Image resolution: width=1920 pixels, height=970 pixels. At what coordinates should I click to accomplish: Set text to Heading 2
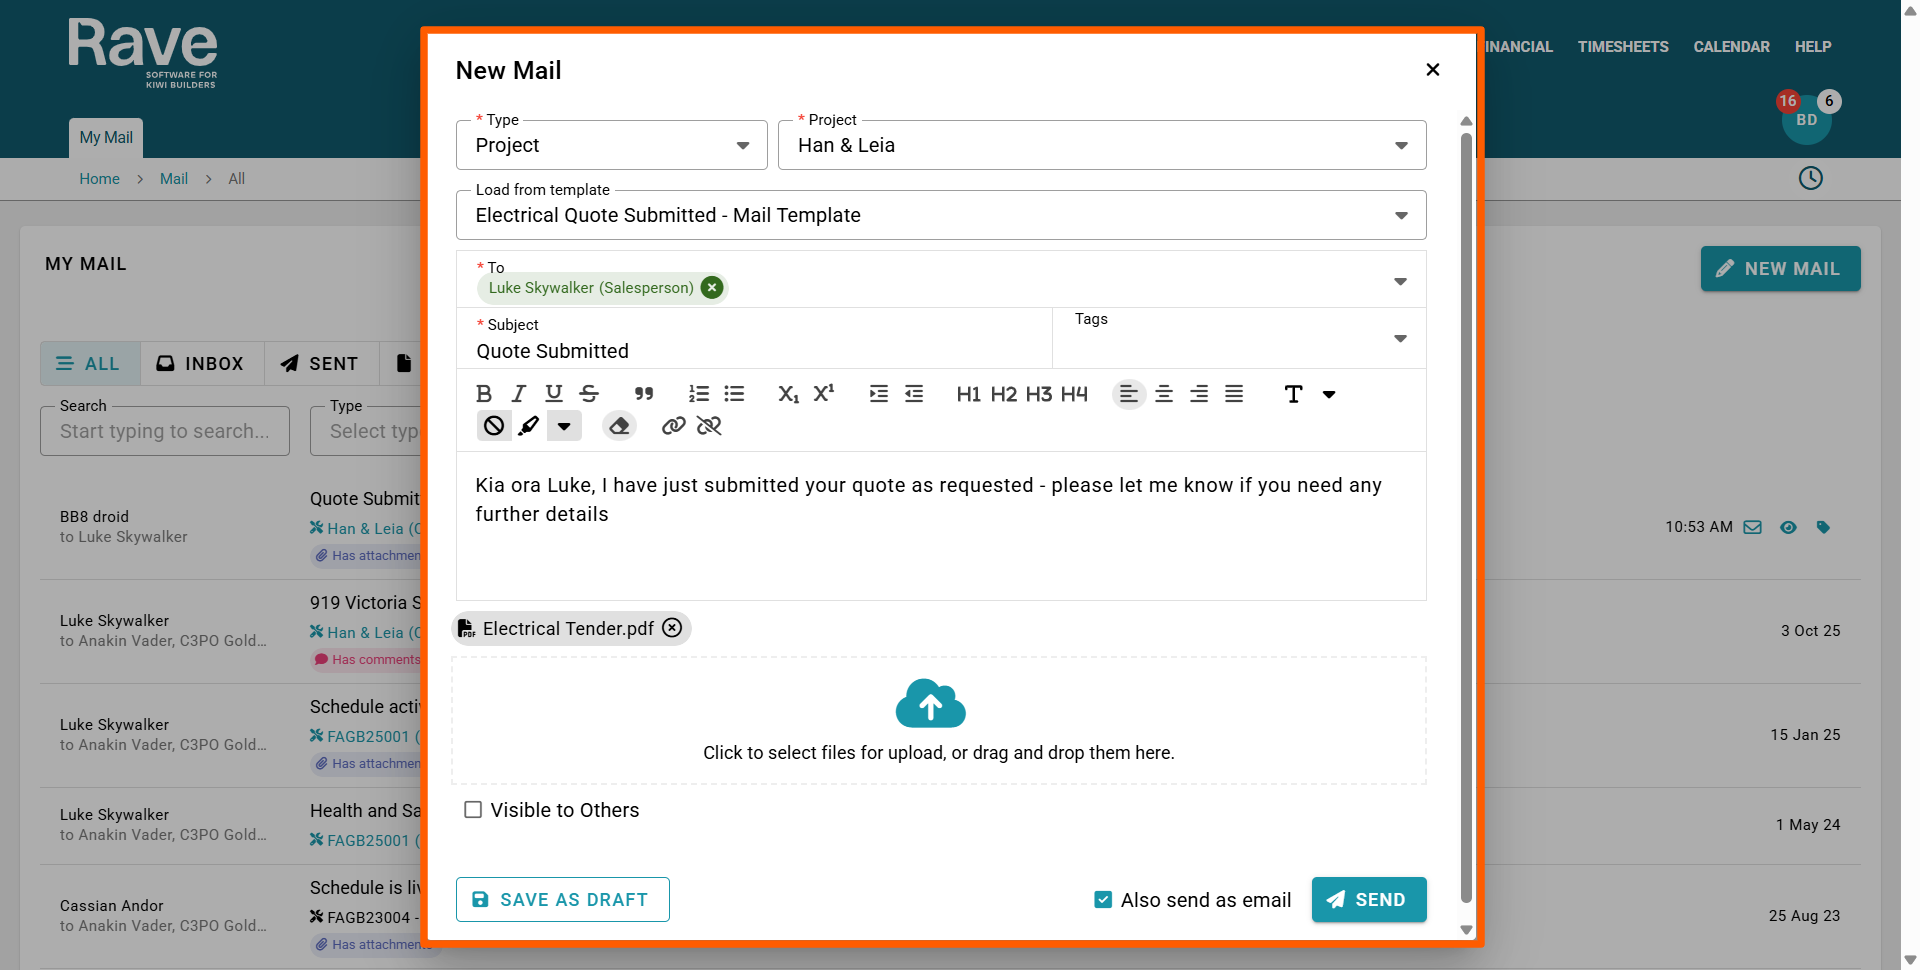(x=1003, y=394)
